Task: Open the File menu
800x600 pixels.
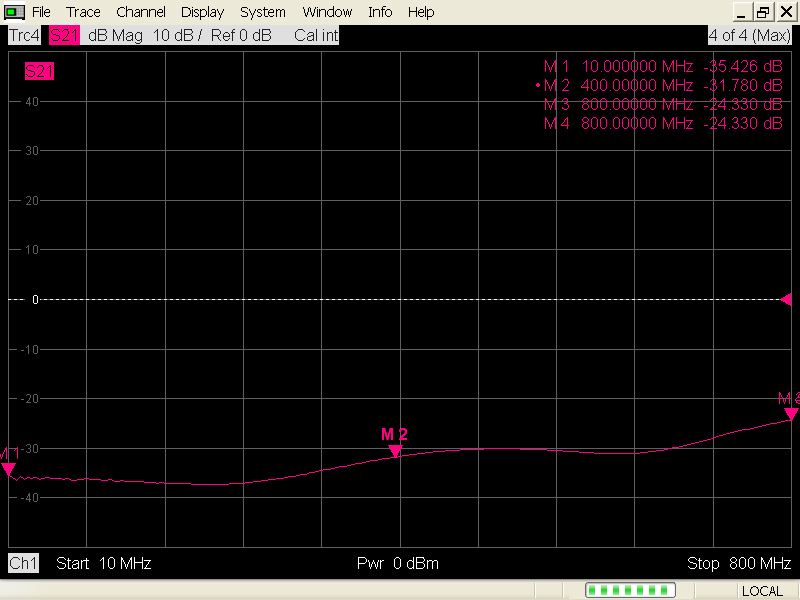Action: click(x=41, y=12)
